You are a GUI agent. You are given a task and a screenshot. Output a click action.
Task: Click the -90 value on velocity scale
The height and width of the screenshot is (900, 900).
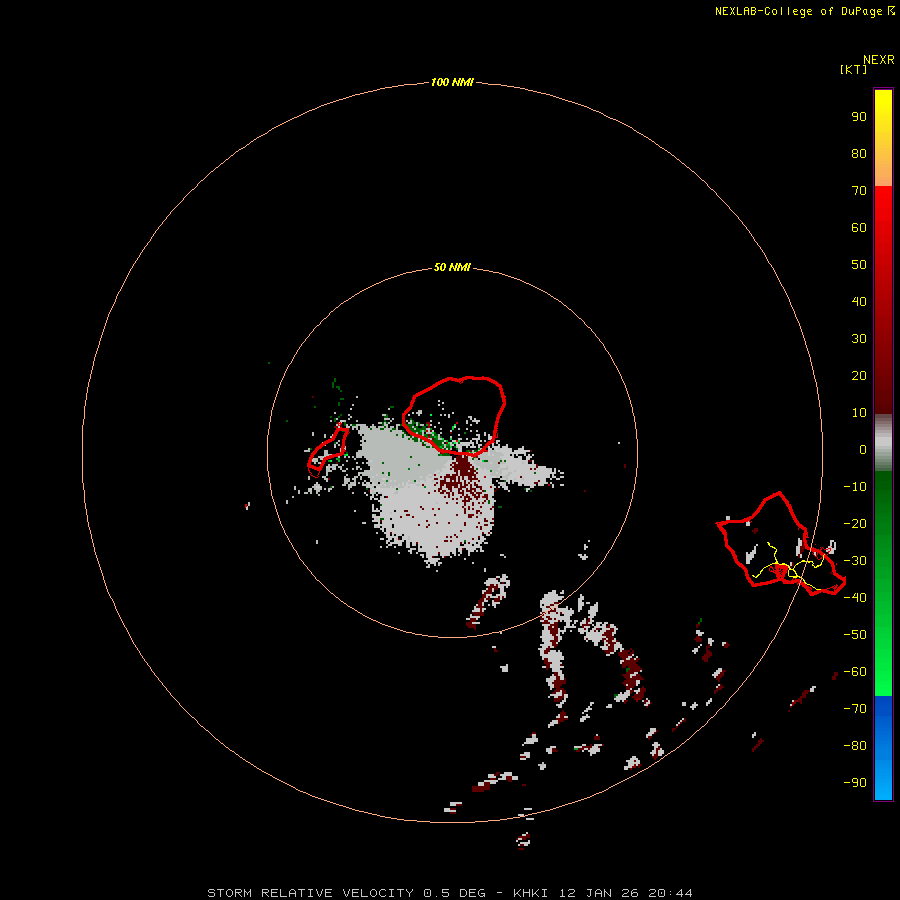(855, 782)
